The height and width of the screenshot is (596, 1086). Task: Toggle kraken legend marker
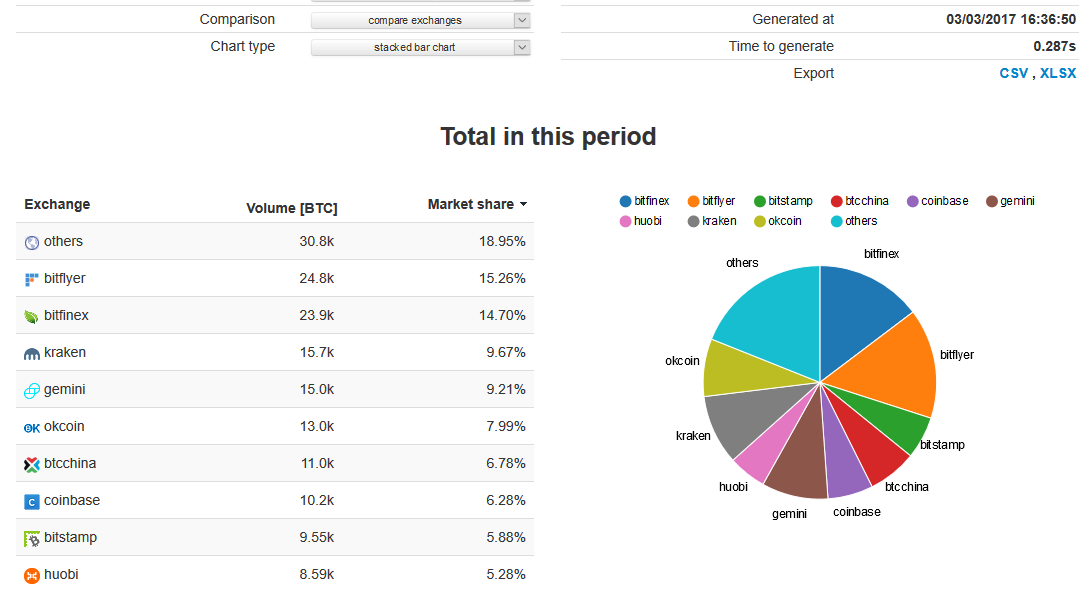tap(693, 222)
